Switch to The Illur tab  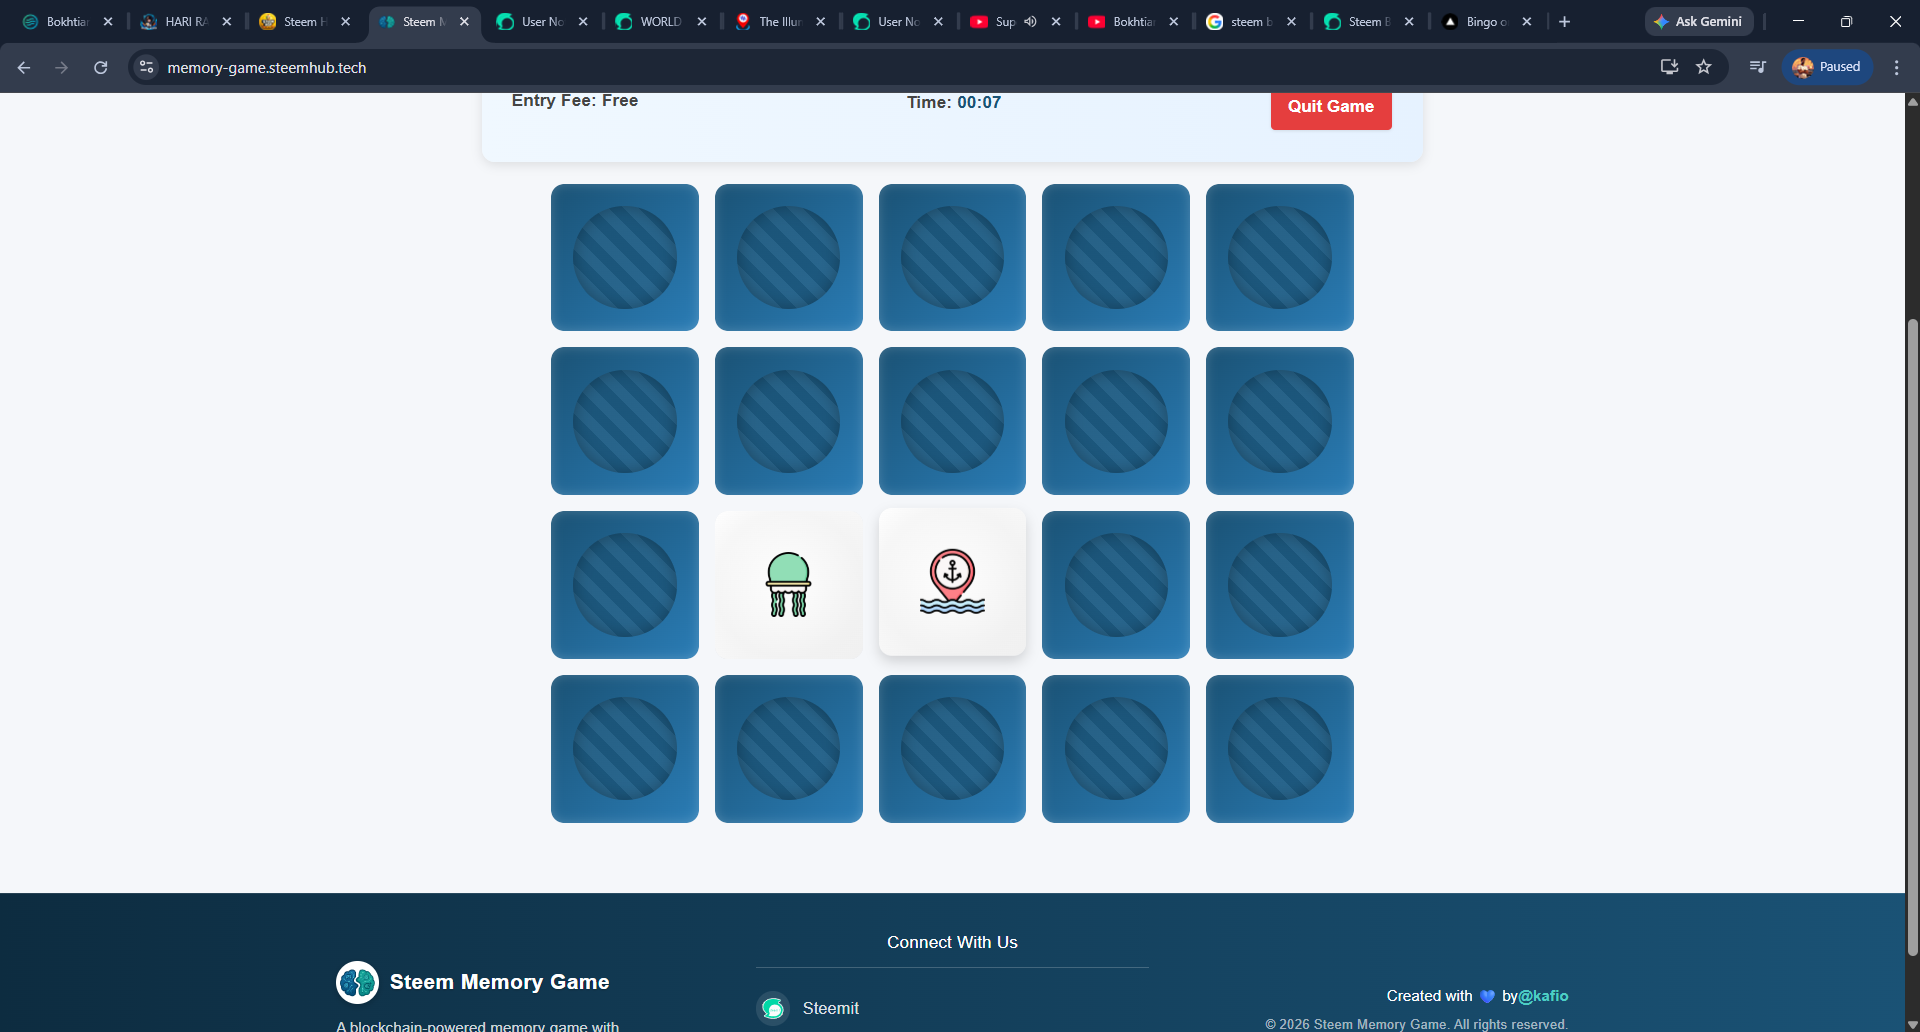(x=780, y=21)
